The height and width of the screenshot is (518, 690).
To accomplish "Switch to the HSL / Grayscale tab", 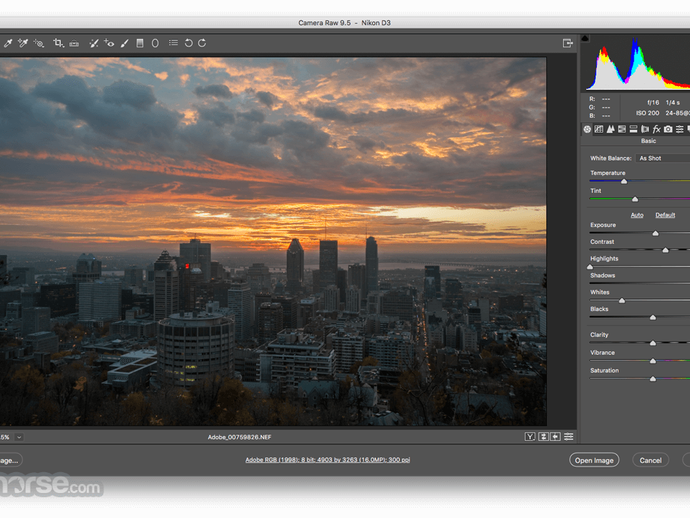I will click(622, 129).
